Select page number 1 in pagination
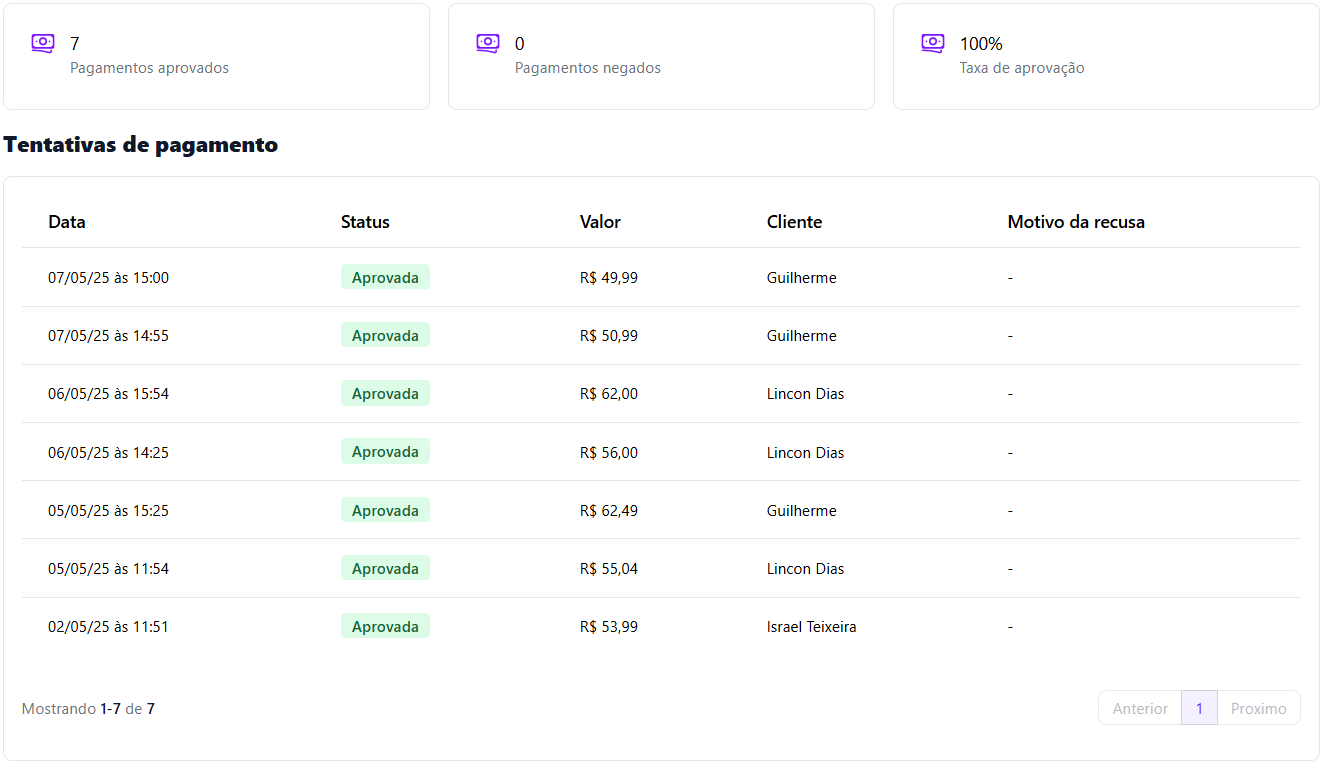Screen dimensions: 1325x766 [x=1199, y=708]
